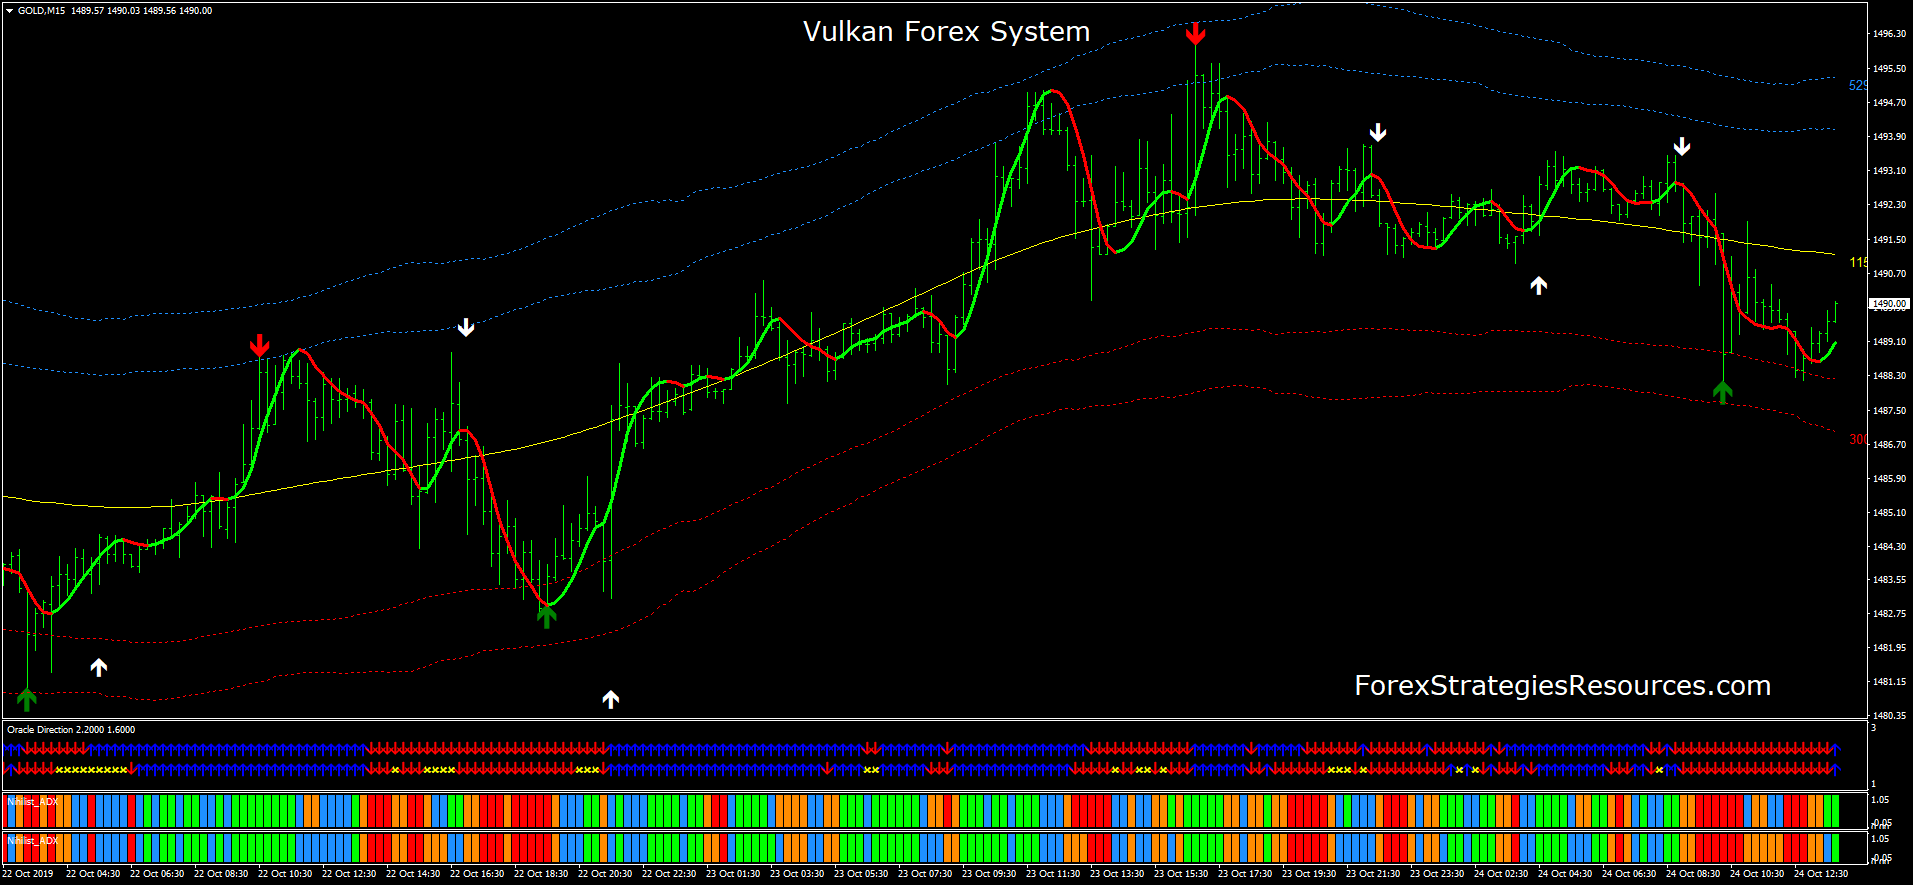Click the upper Nihilist_ADX indicator label
Viewport: 1913px width, 885px height.
(33, 802)
